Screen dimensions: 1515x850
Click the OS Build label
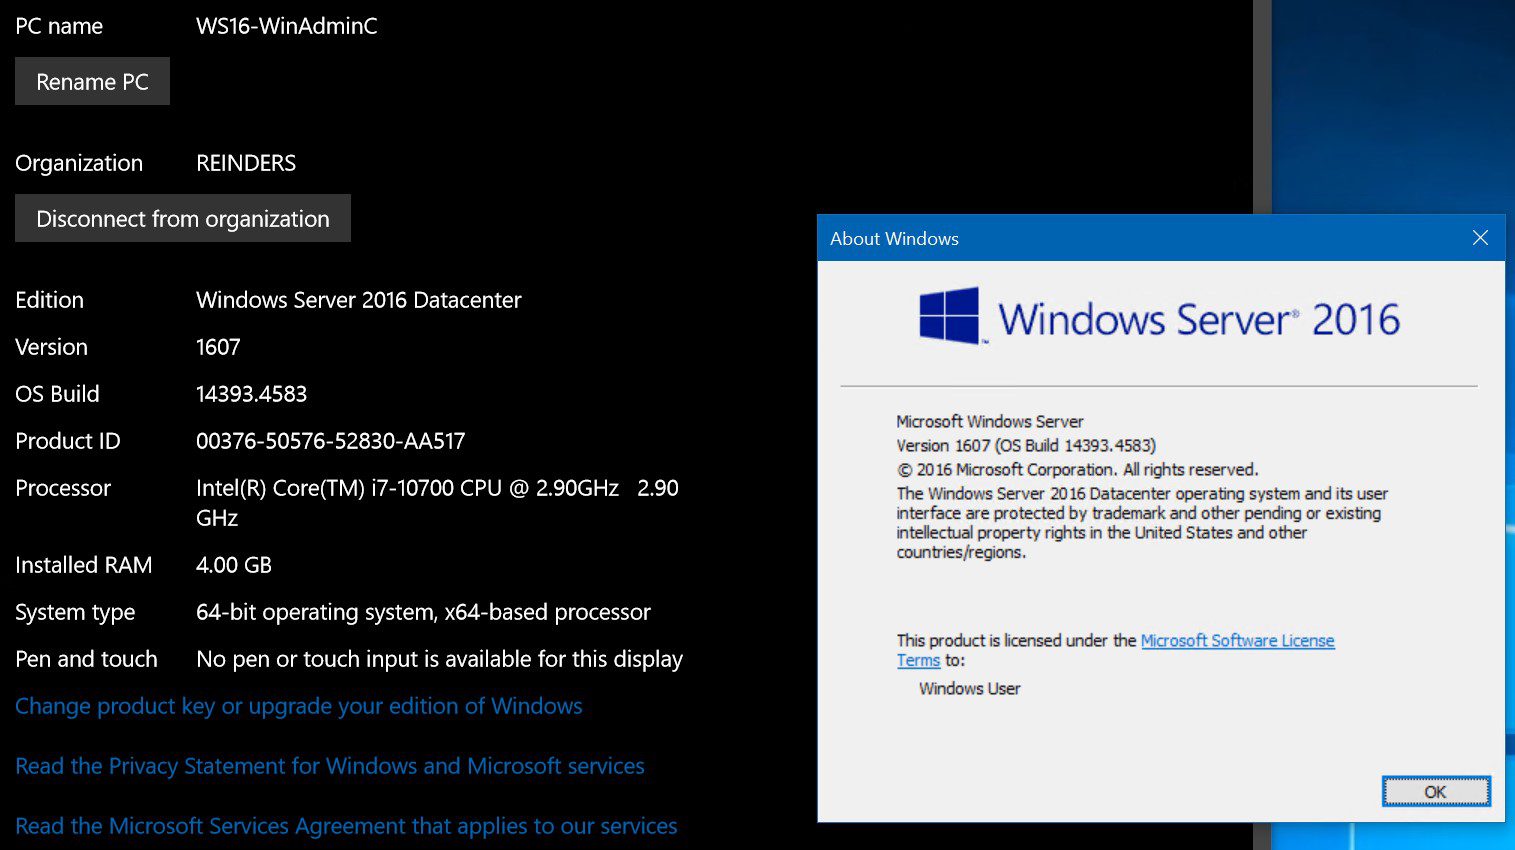[57, 394]
